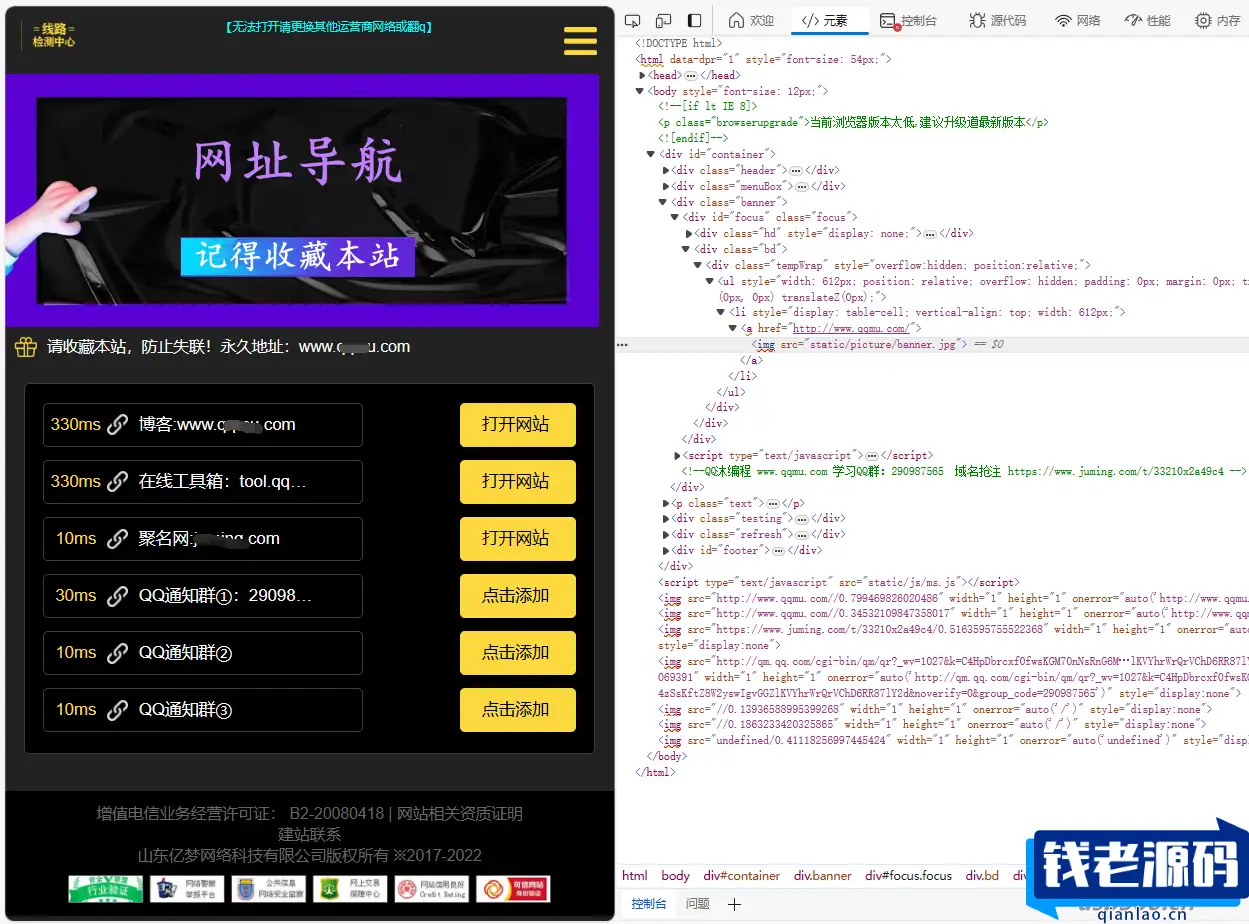Image resolution: width=1249 pixels, height=924 pixels.
Task: Click ellipsis badge in div class header line
Action: point(796,171)
